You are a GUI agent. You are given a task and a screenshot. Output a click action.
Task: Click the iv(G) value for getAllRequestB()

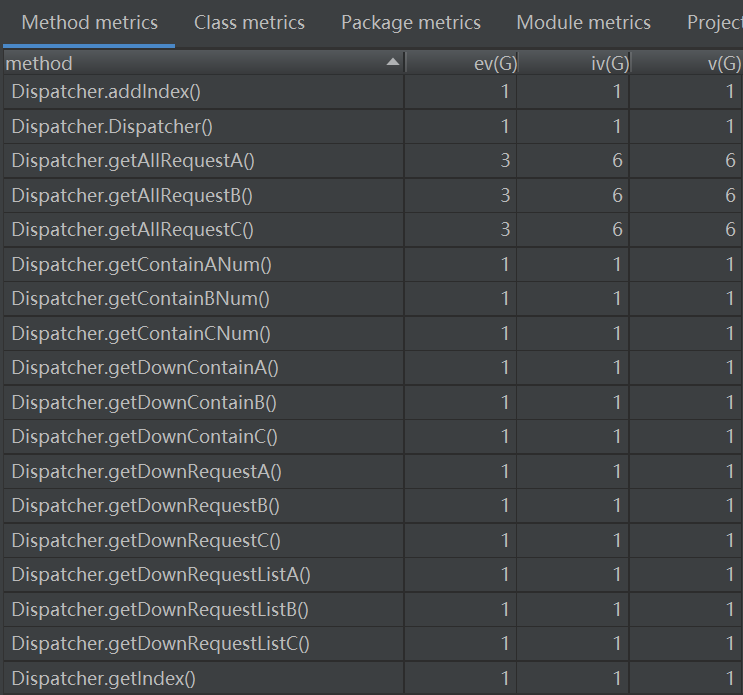(x=616, y=195)
